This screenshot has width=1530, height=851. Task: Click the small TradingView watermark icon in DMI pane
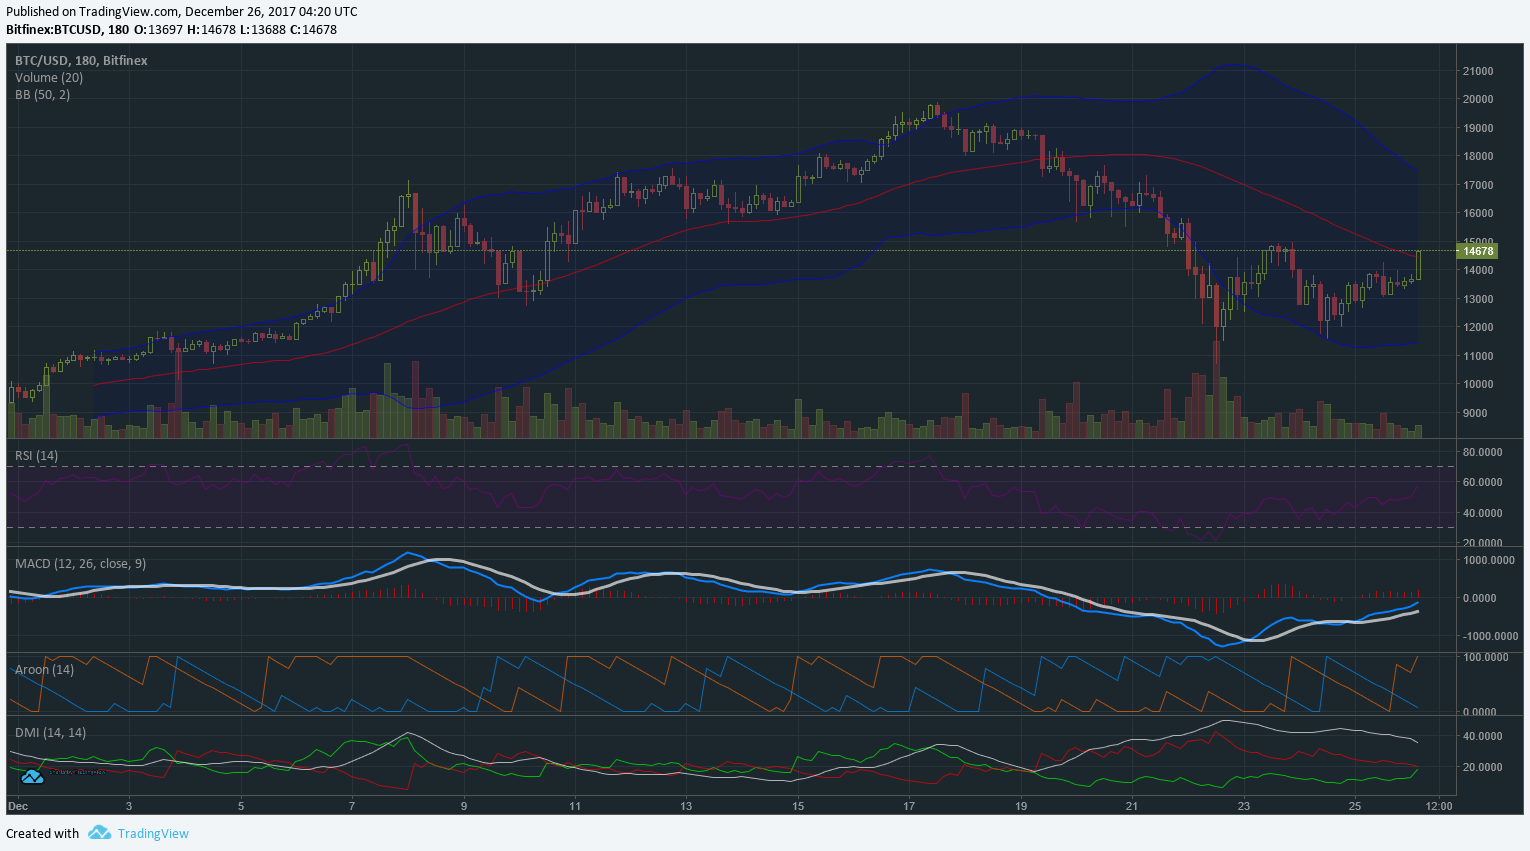point(32,776)
